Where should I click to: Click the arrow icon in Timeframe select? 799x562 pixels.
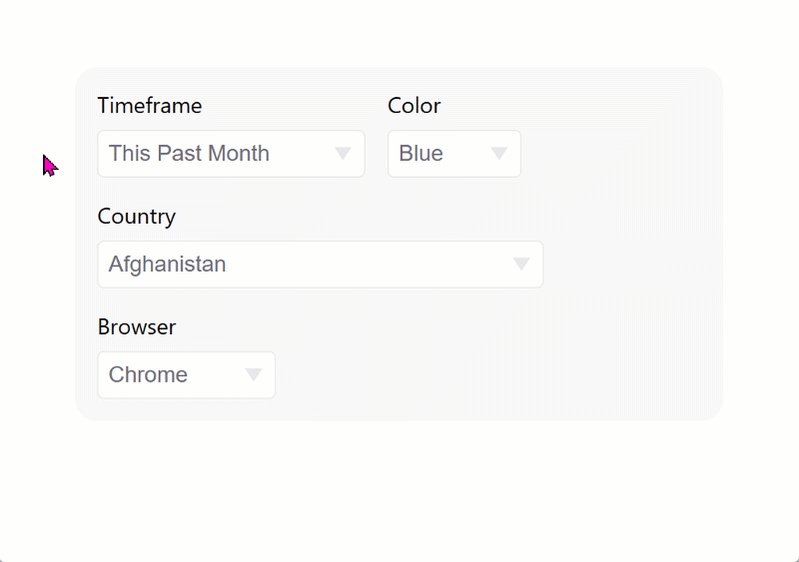[342, 153]
